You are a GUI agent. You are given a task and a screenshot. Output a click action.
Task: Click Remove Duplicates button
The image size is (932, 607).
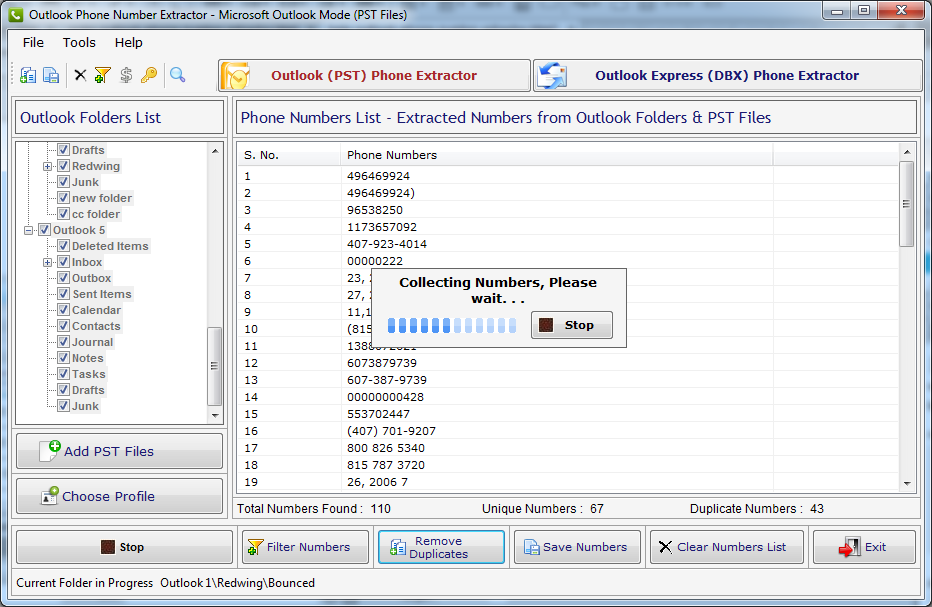[441, 547]
